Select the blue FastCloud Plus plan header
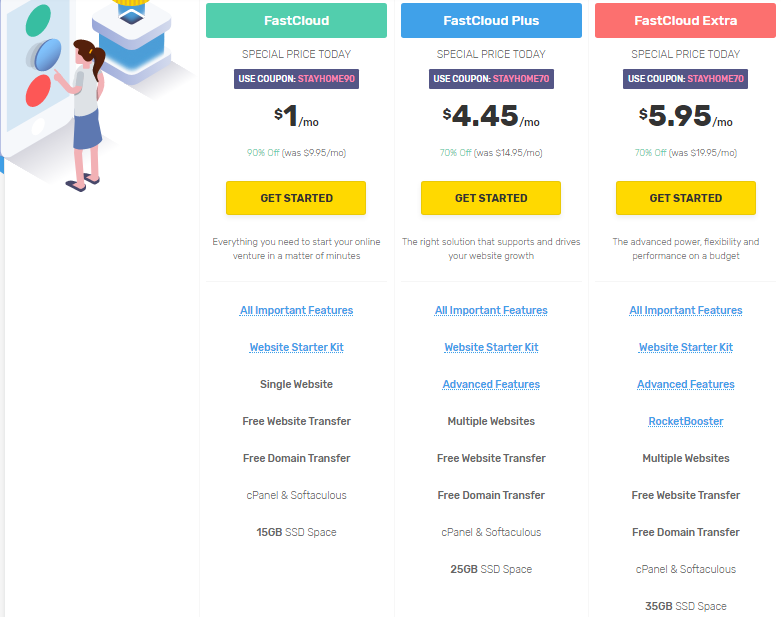 pos(491,20)
